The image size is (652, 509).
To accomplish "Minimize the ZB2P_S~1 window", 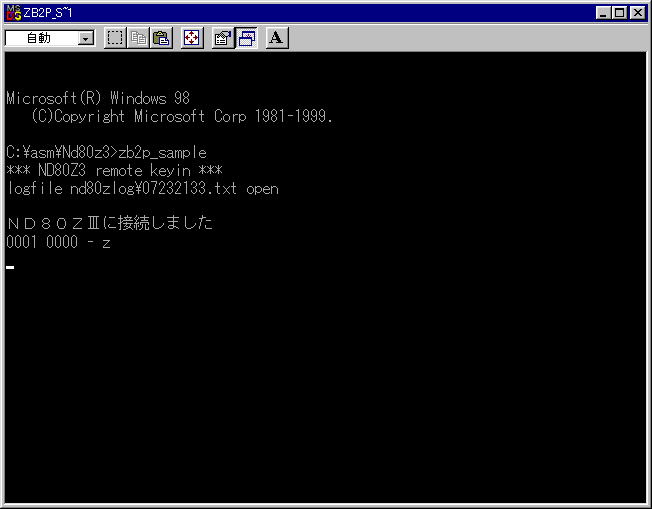I will click(x=603, y=13).
